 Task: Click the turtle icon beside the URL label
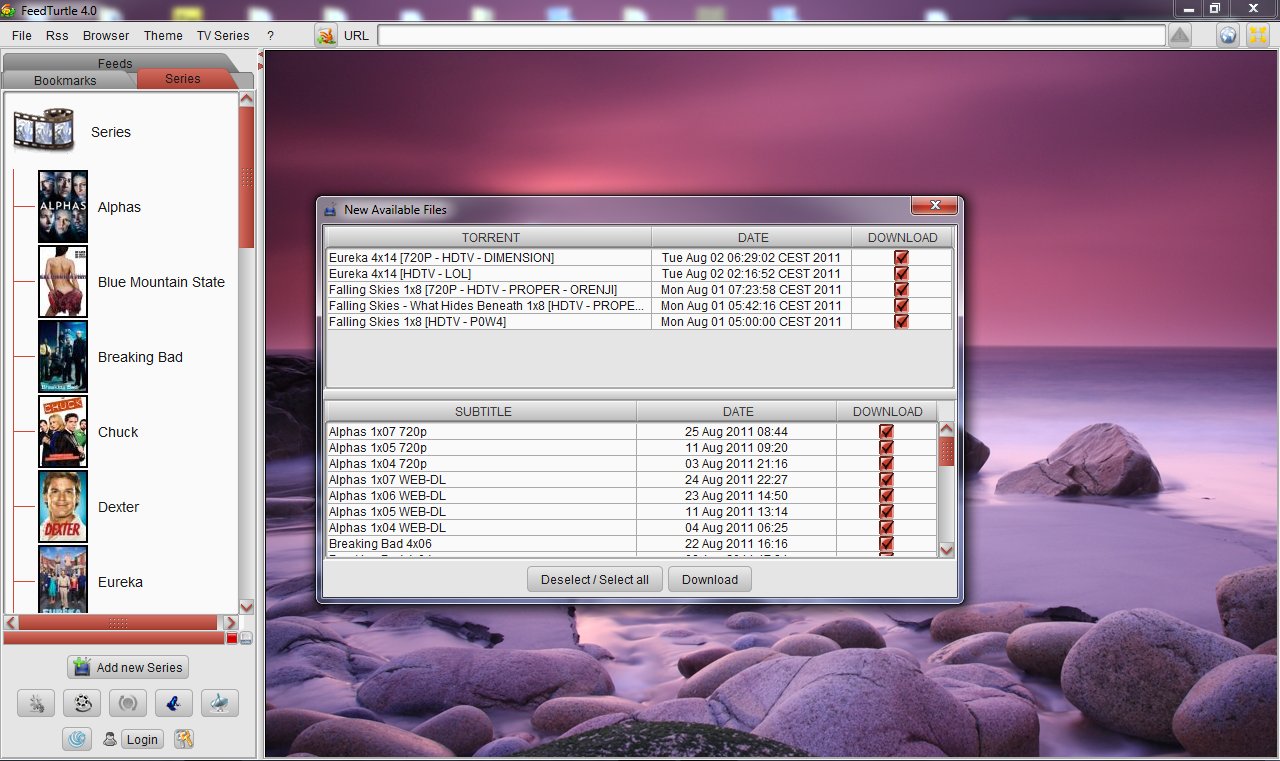pos(326,35)
